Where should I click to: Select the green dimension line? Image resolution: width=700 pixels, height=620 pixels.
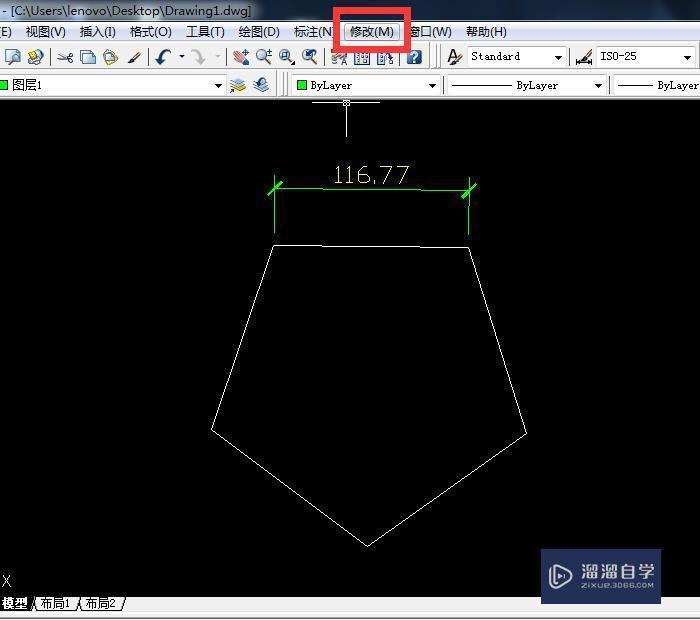pos(371,189)
